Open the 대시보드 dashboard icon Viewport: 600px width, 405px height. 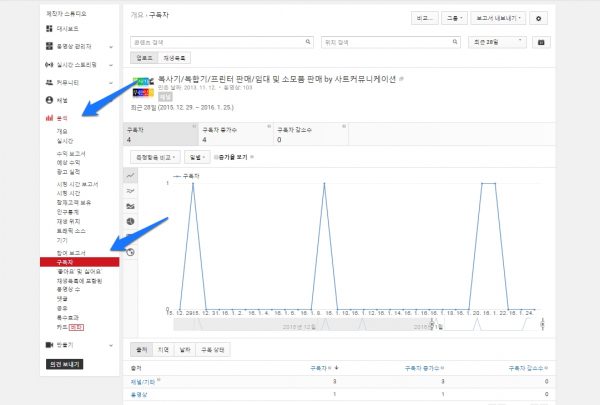point(49,29)
